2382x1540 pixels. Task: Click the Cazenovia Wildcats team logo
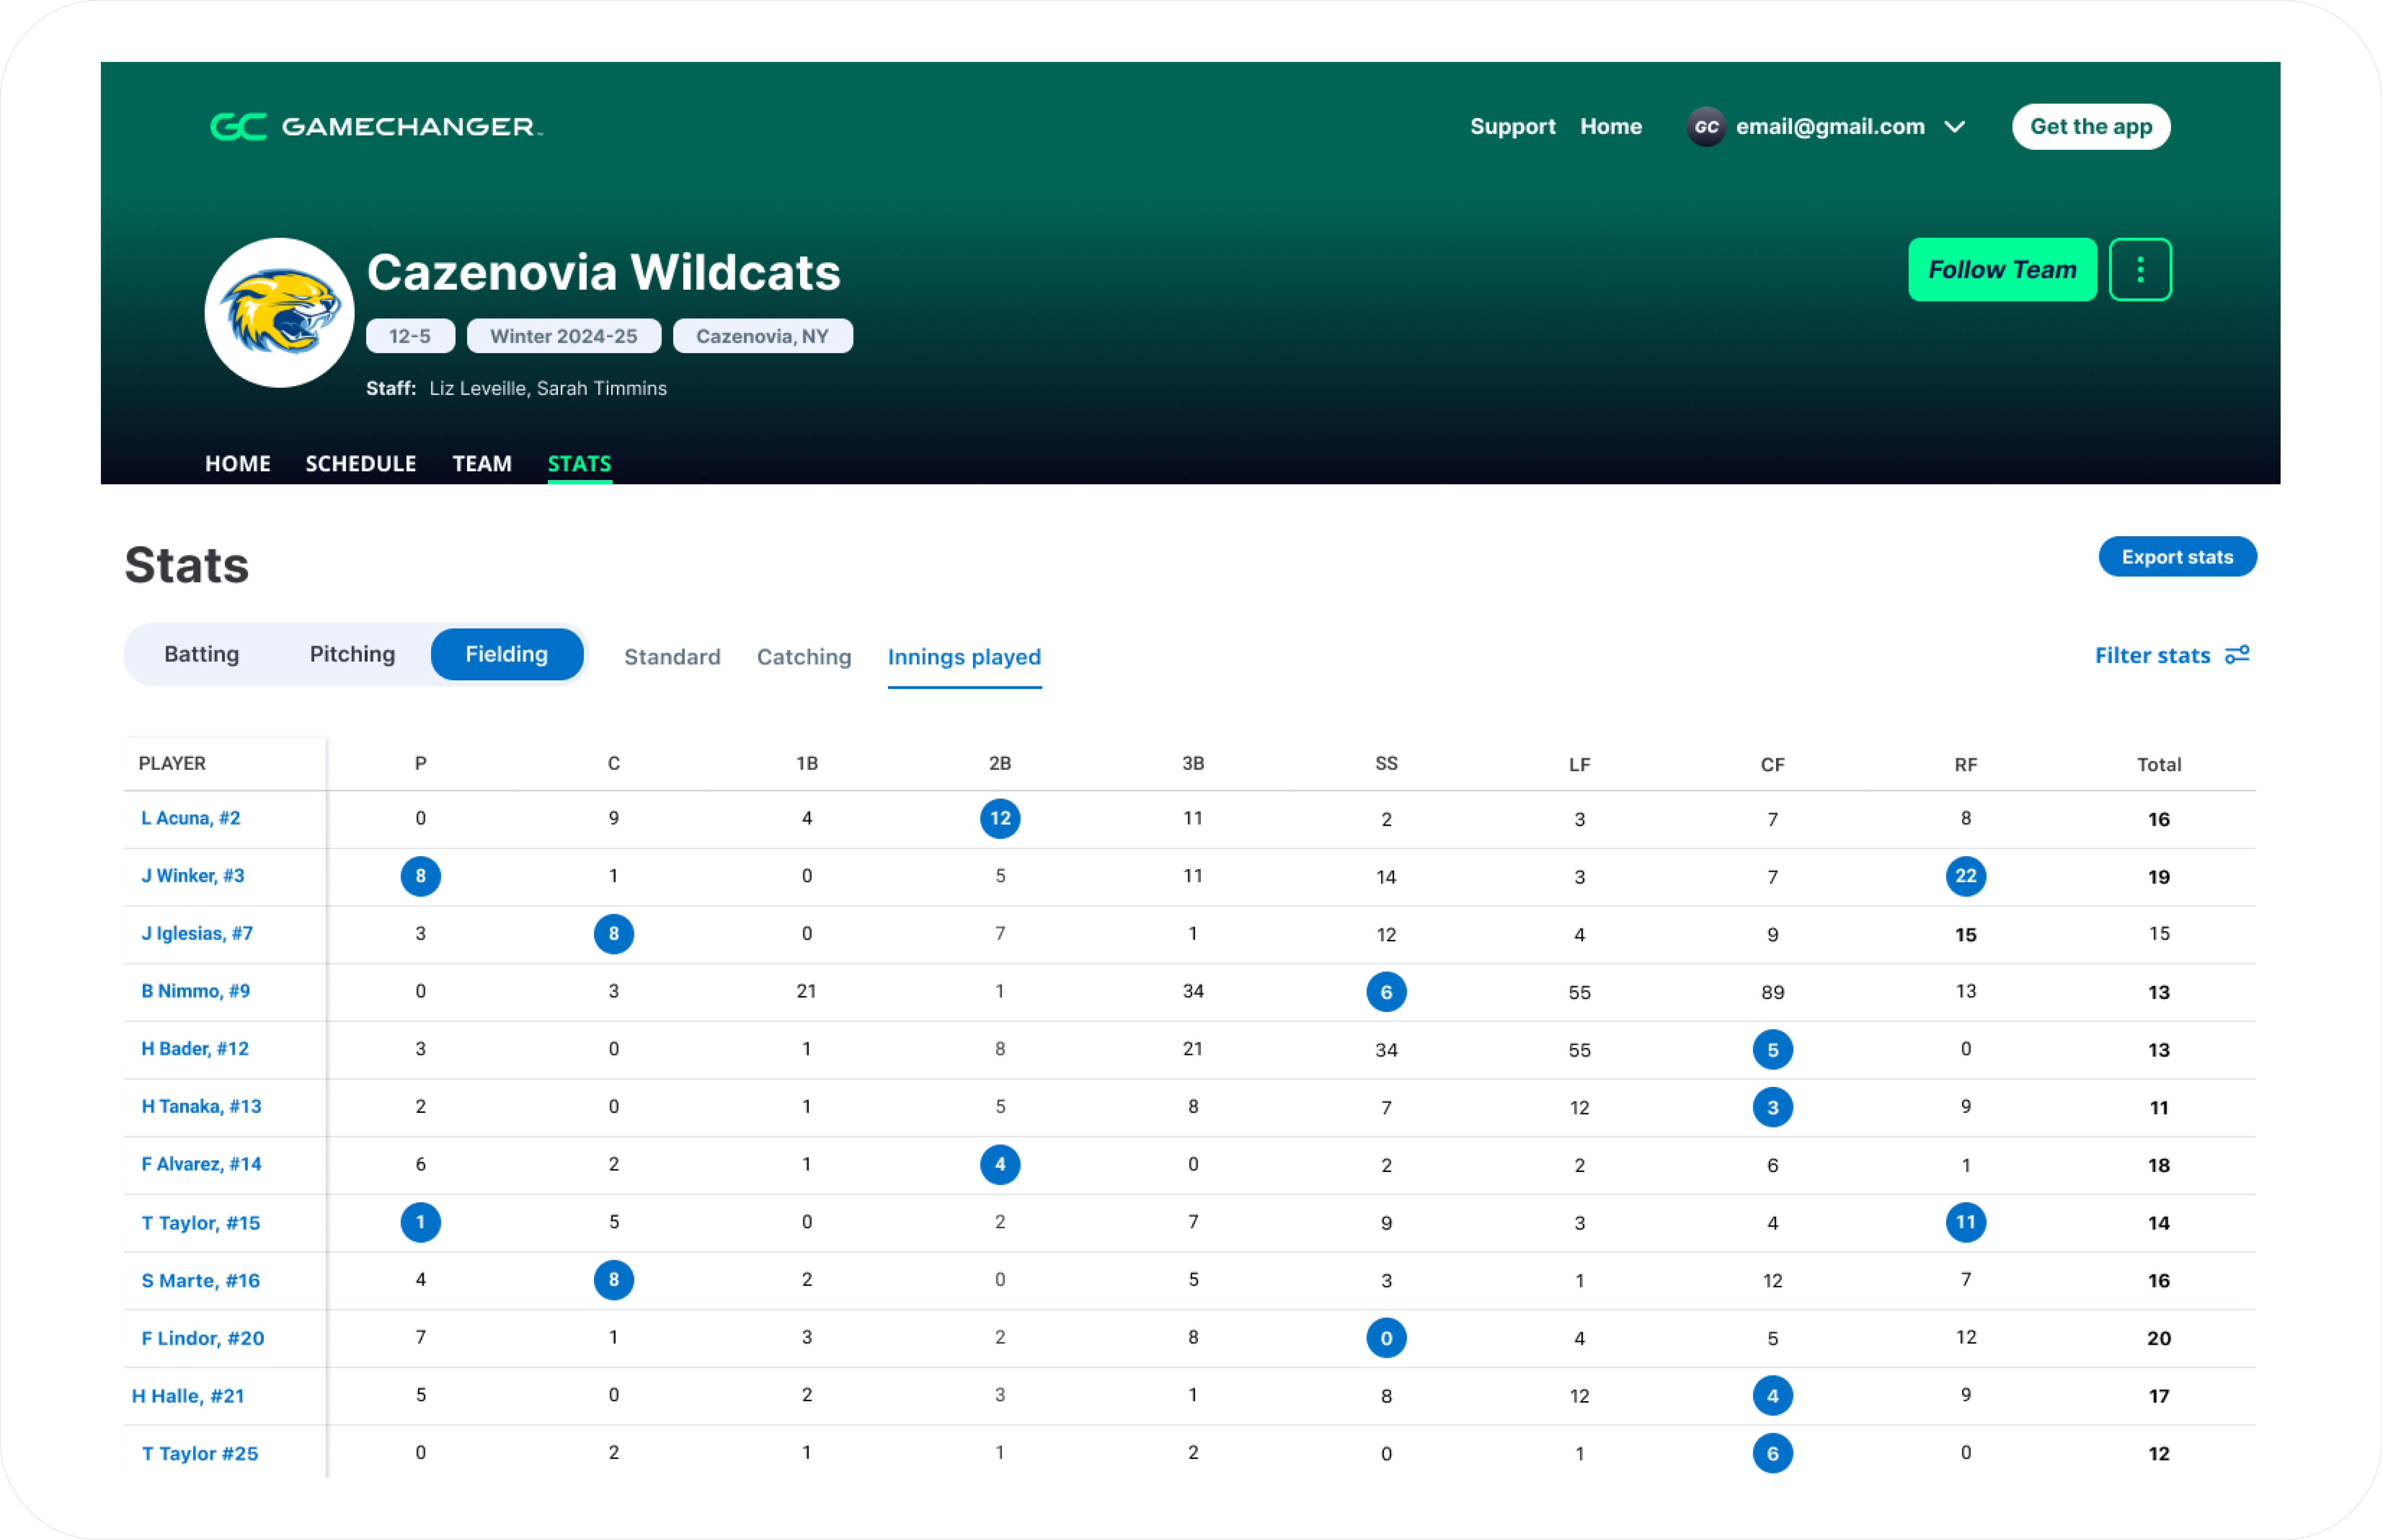pos(280,313)
